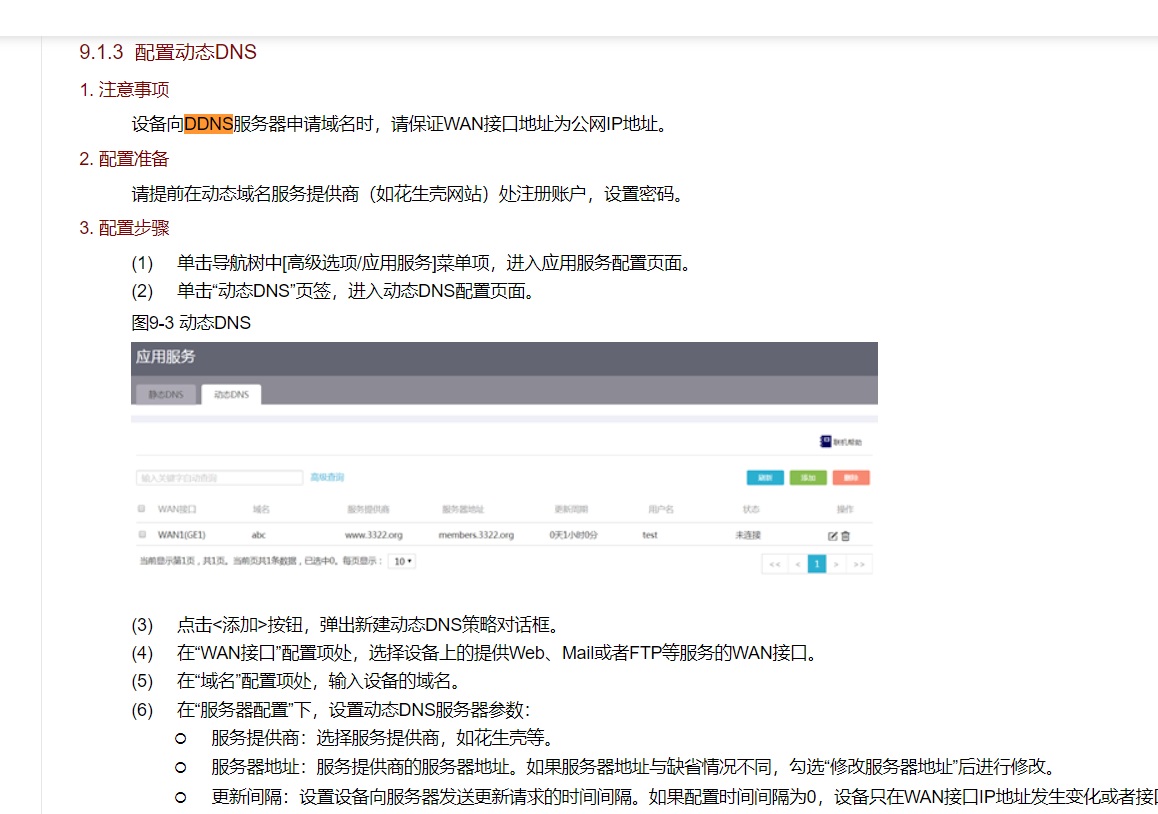
Task: Click the highlighted DDNS word
Action: tap(208, 124)
